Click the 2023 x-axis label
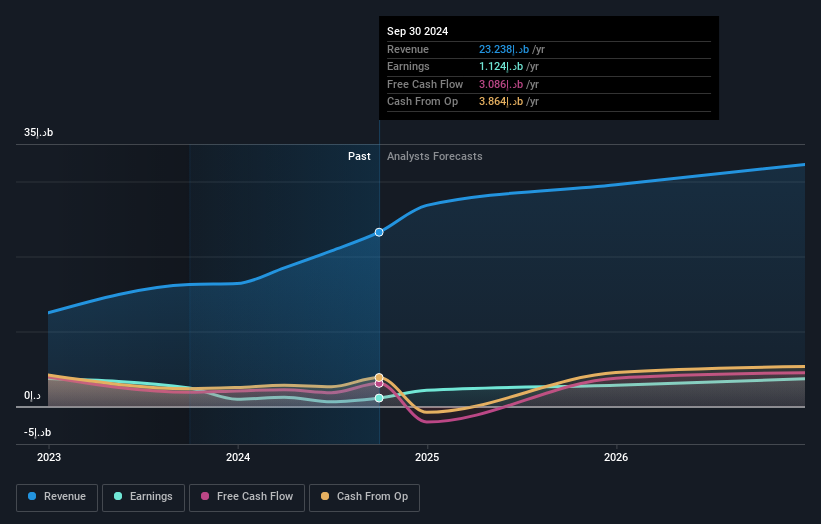Image resolution: width=821 pixels, height=524 pixels. coord(49,458)
